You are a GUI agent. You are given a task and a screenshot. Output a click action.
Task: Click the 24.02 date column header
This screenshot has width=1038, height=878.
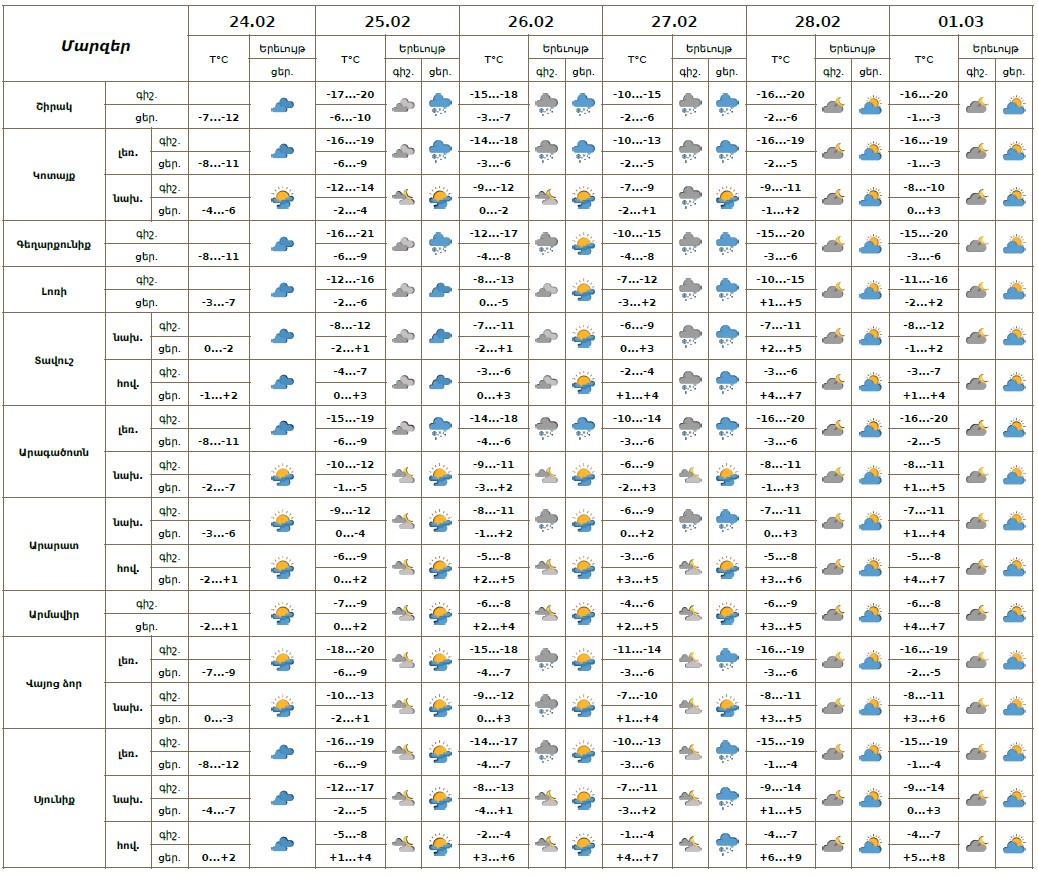[251, 21]
